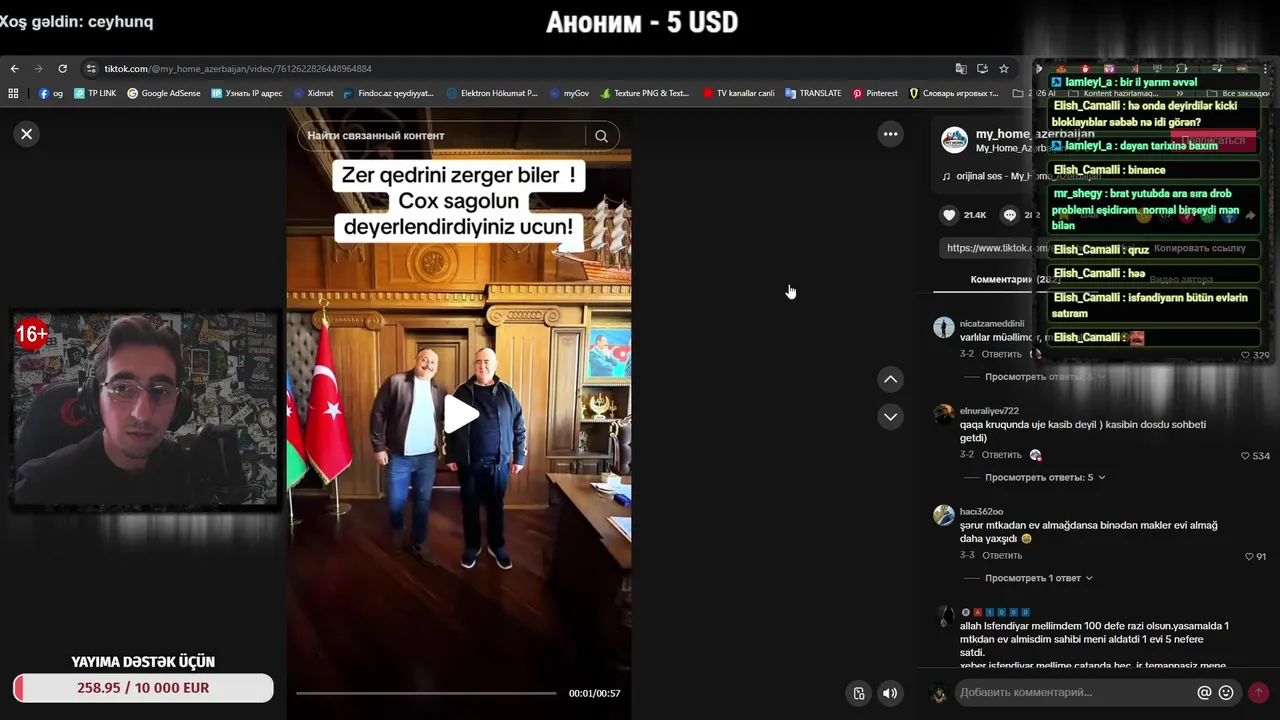1280x720 pixels.
Task: Open the my_home_azerbaijan profile avatar
Action: point(954,140)
